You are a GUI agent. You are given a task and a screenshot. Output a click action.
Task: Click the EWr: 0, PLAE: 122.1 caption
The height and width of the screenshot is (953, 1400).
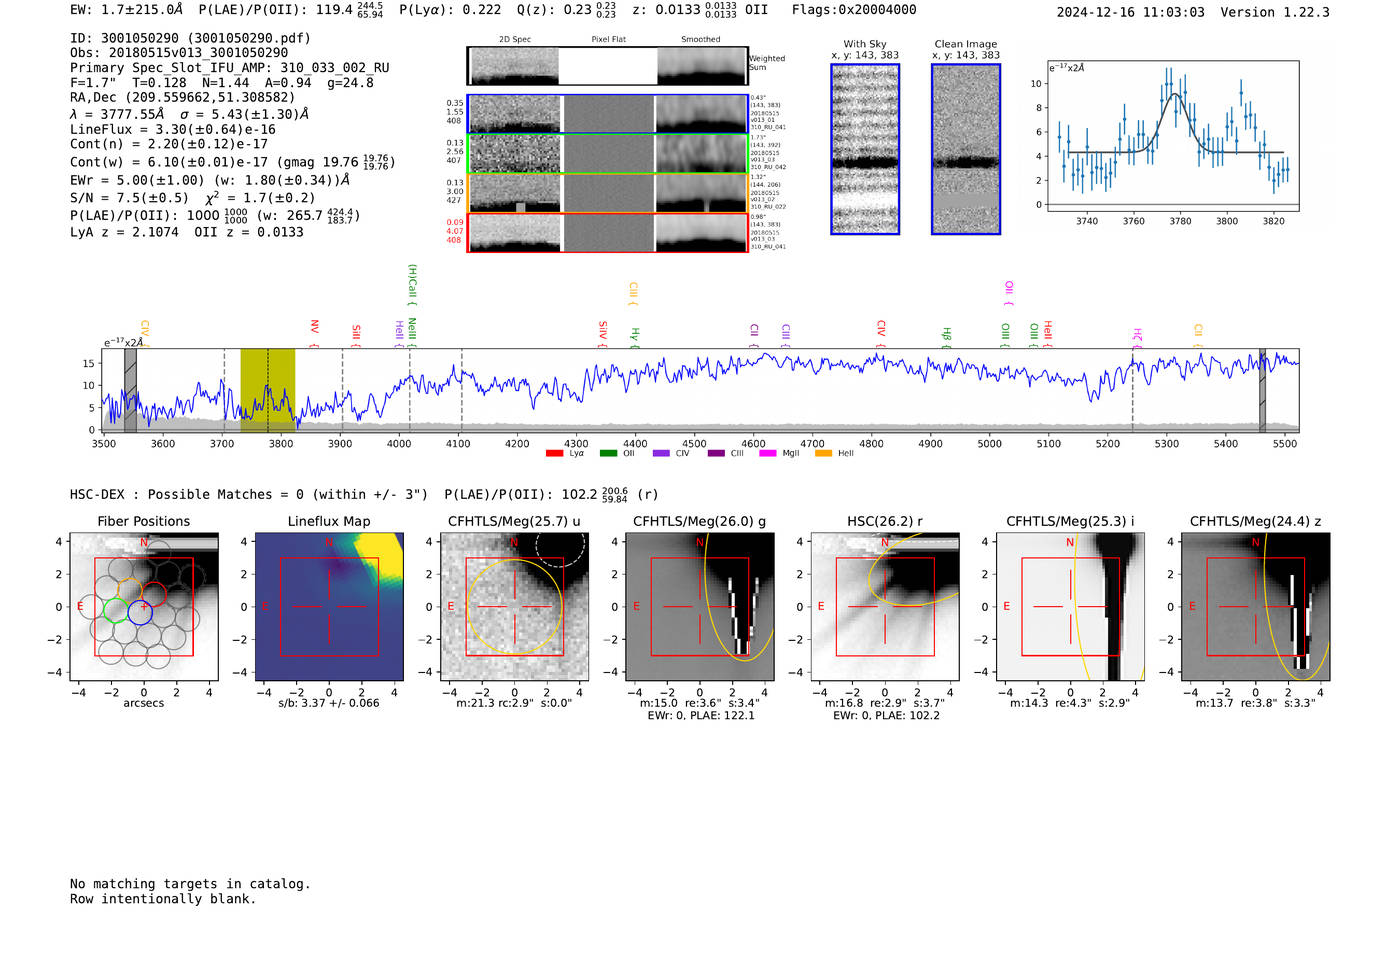pos(701,716)
